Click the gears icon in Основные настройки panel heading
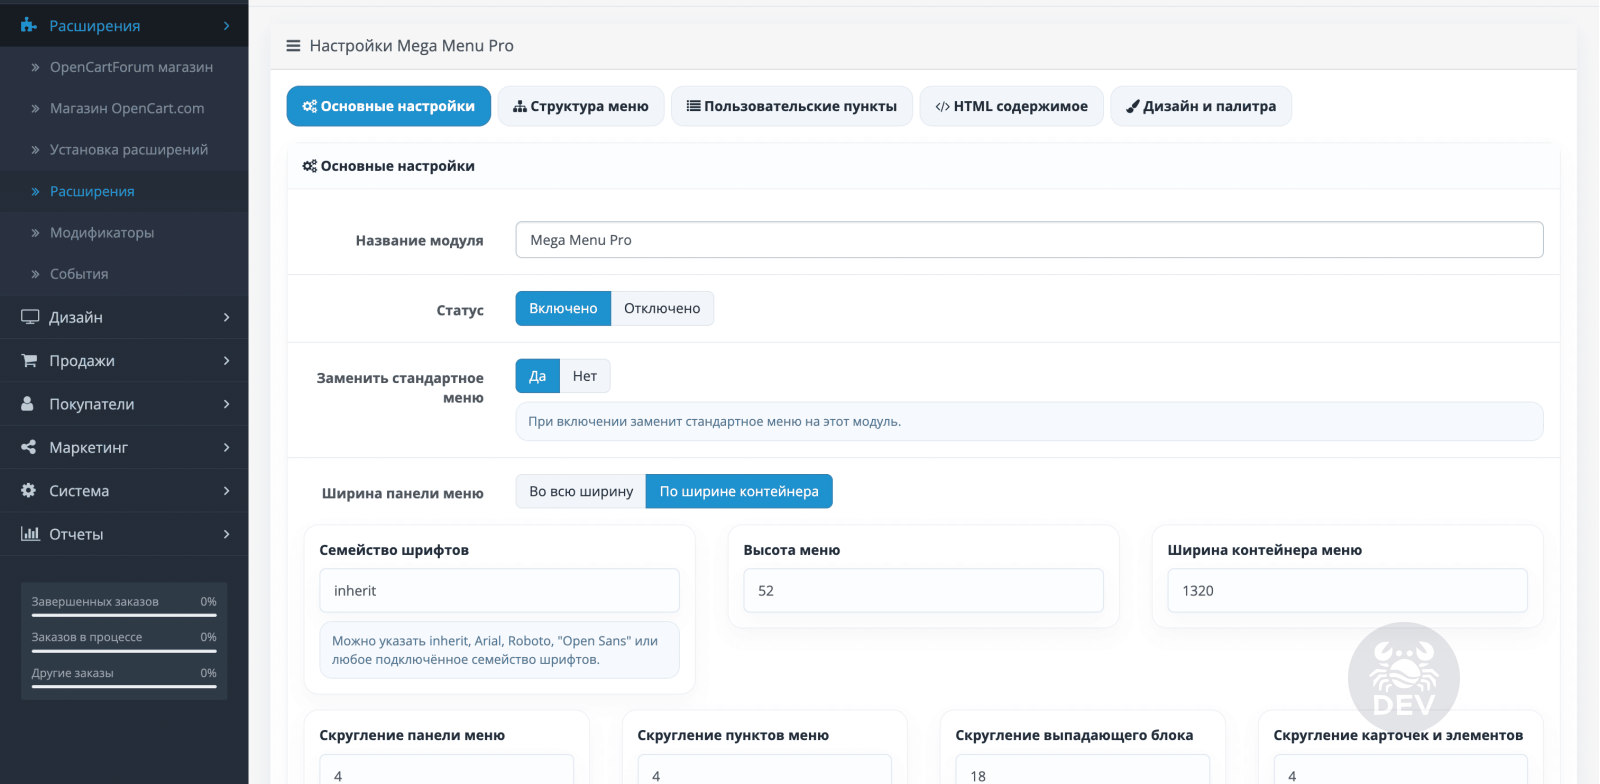 310,166
